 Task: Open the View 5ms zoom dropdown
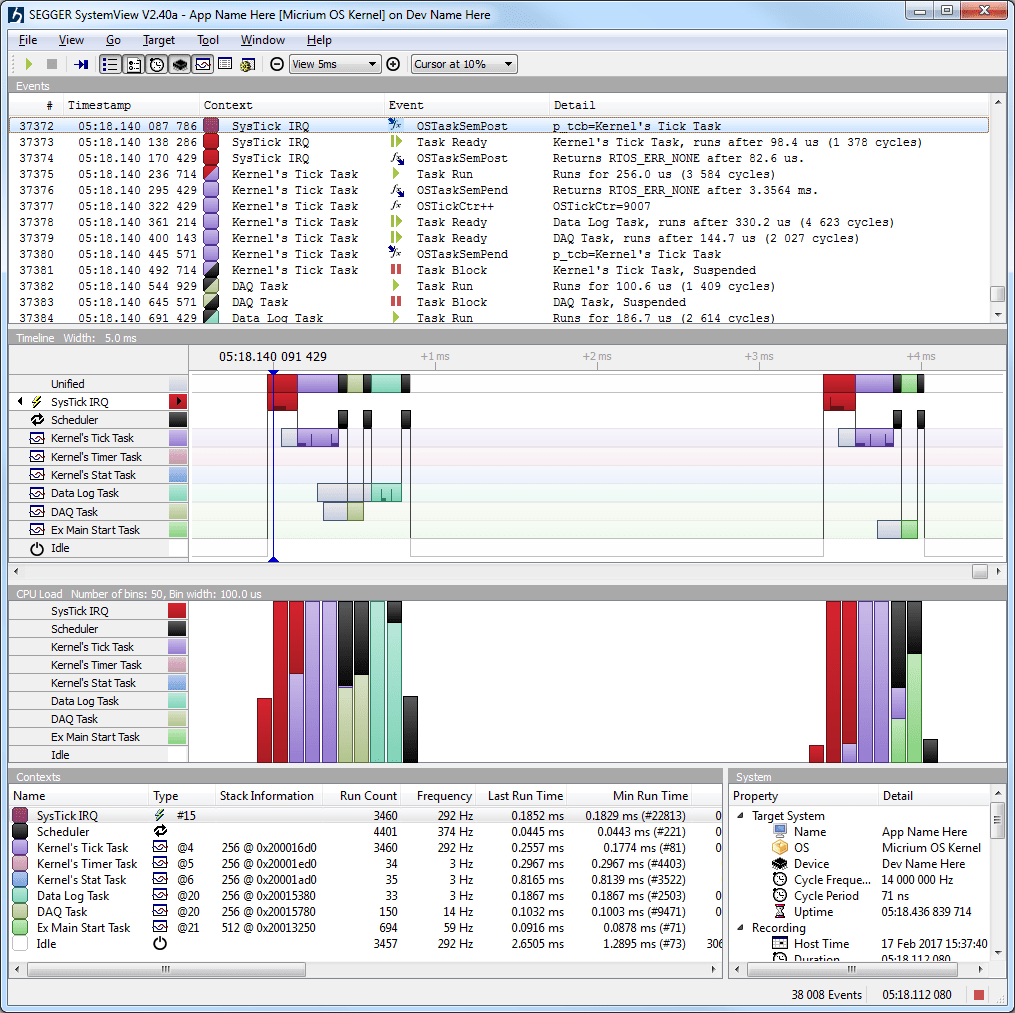point(335,64)
